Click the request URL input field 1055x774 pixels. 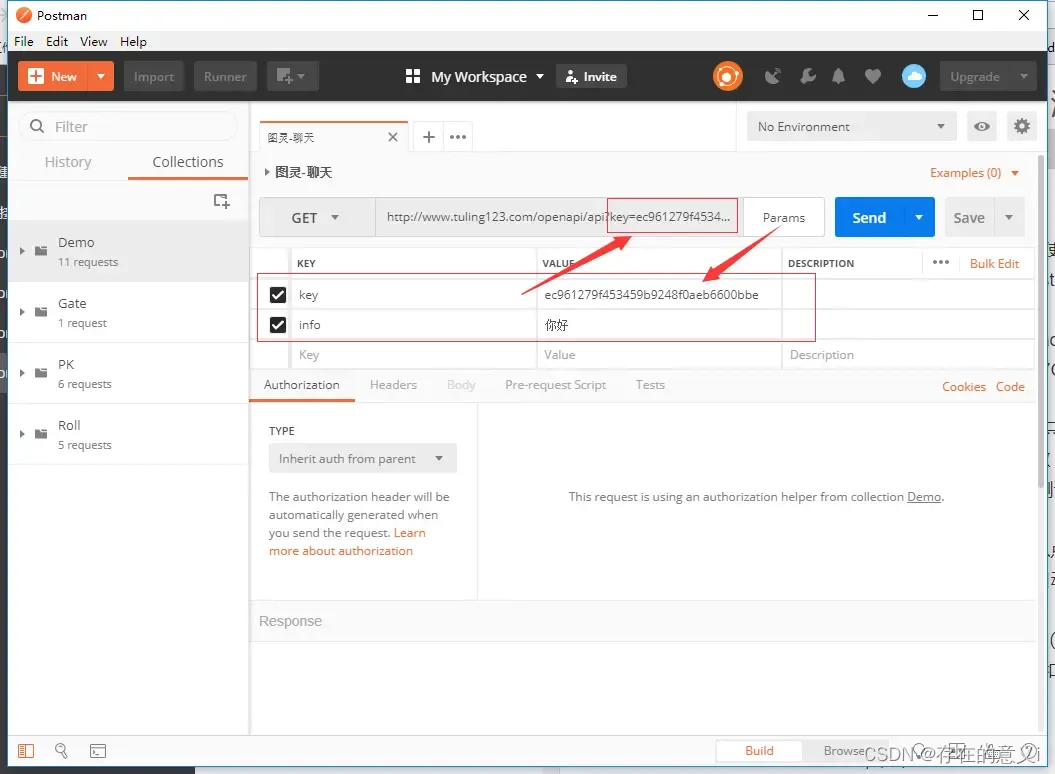(558, 217)
